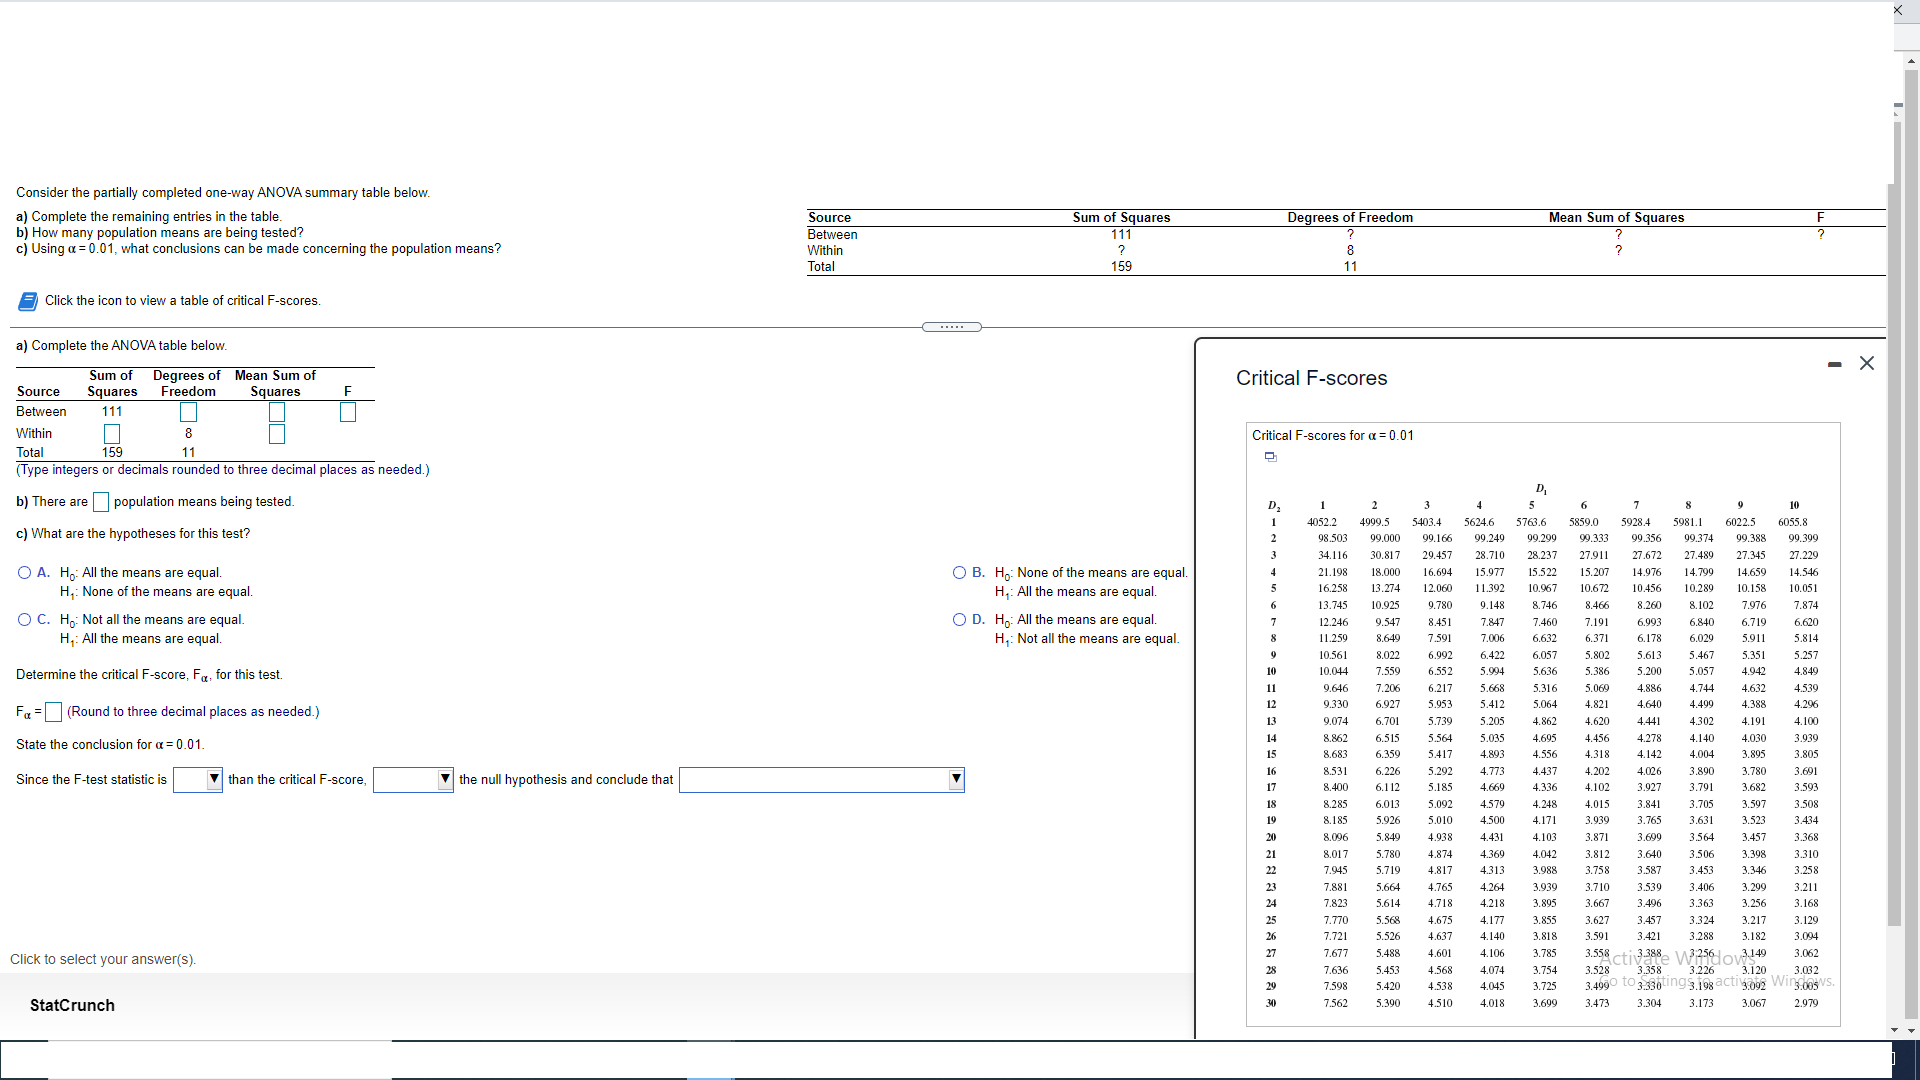The height and width of the screenshot is (1080, 1920).
Task: Click the Within sum of squares input box
Action: pos(112,434)
